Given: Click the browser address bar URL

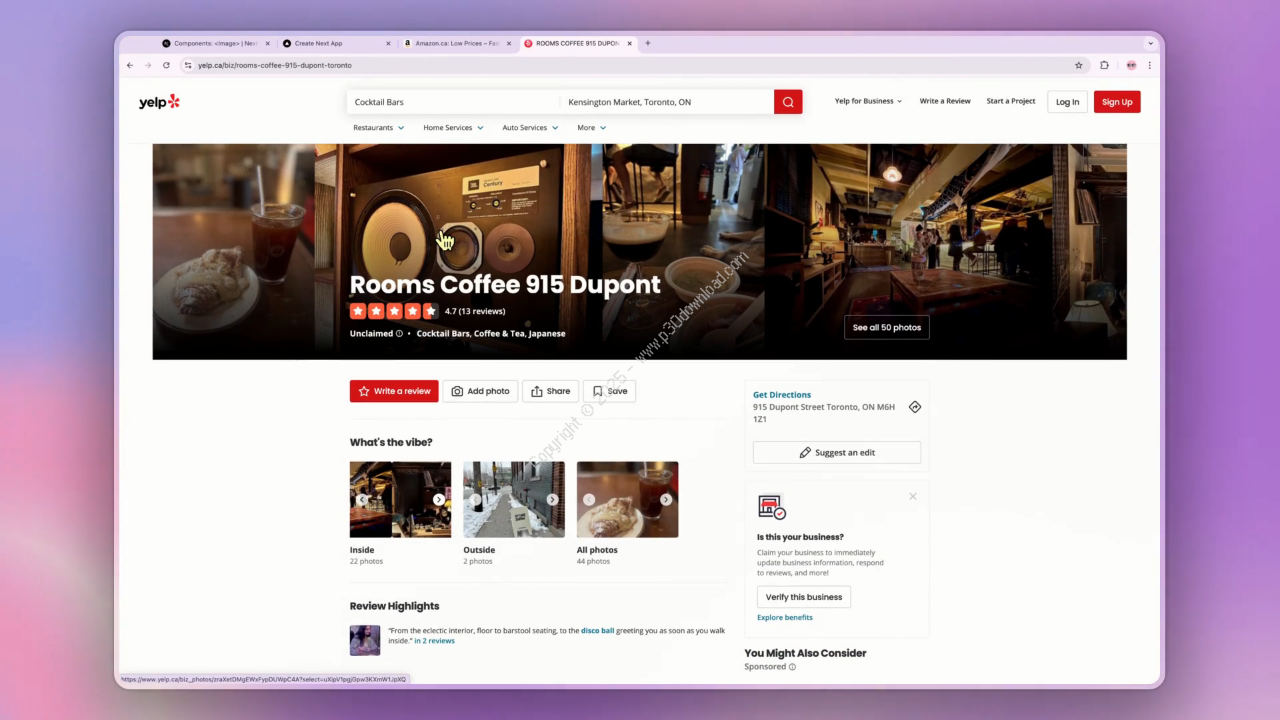Looking at the screenshot, I should click(x=275, y=65).
